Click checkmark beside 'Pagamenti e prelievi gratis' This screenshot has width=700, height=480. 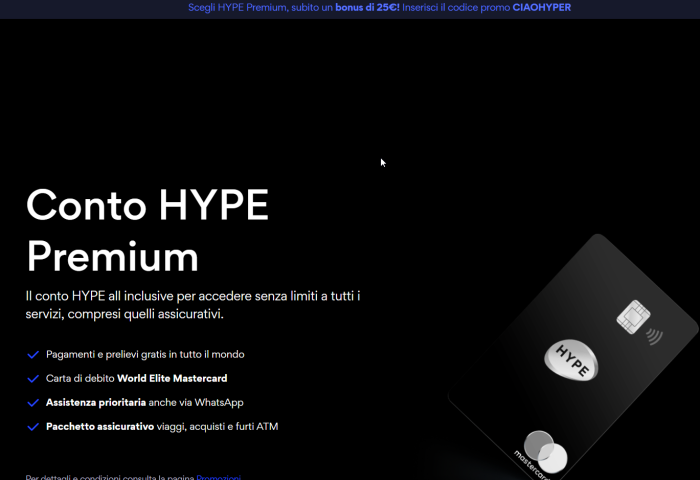point(33,355)
